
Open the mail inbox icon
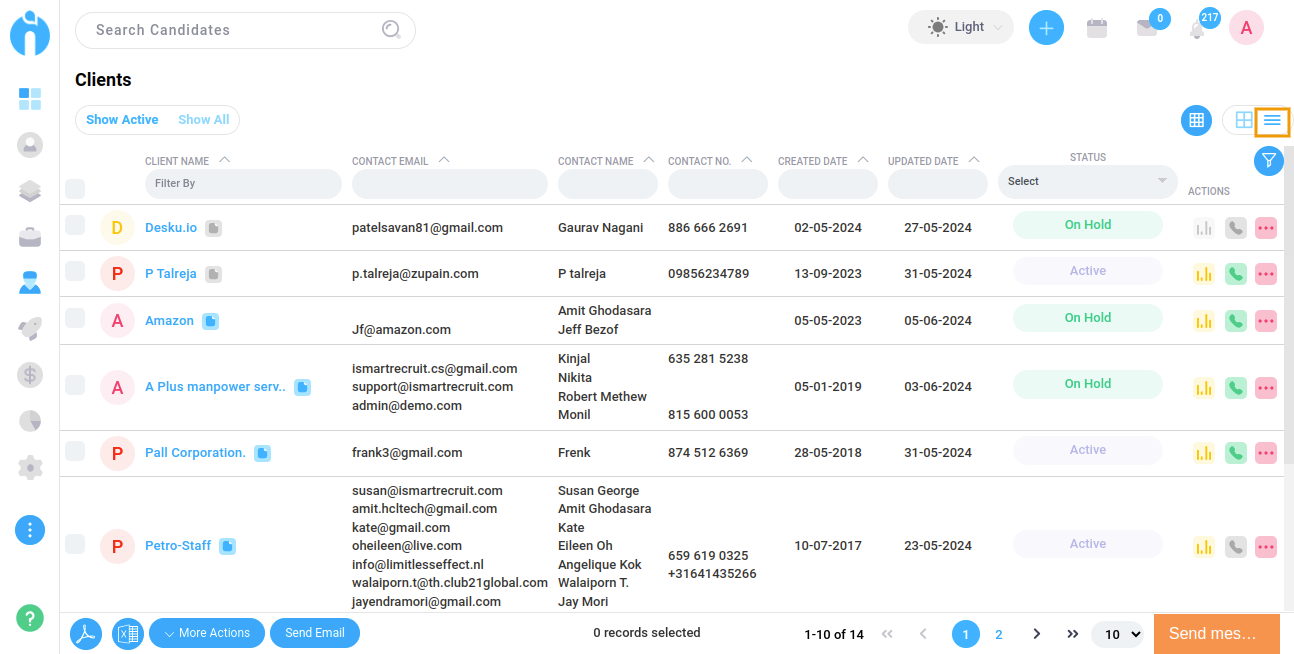pyautogui.click(x=1147, y=28)
